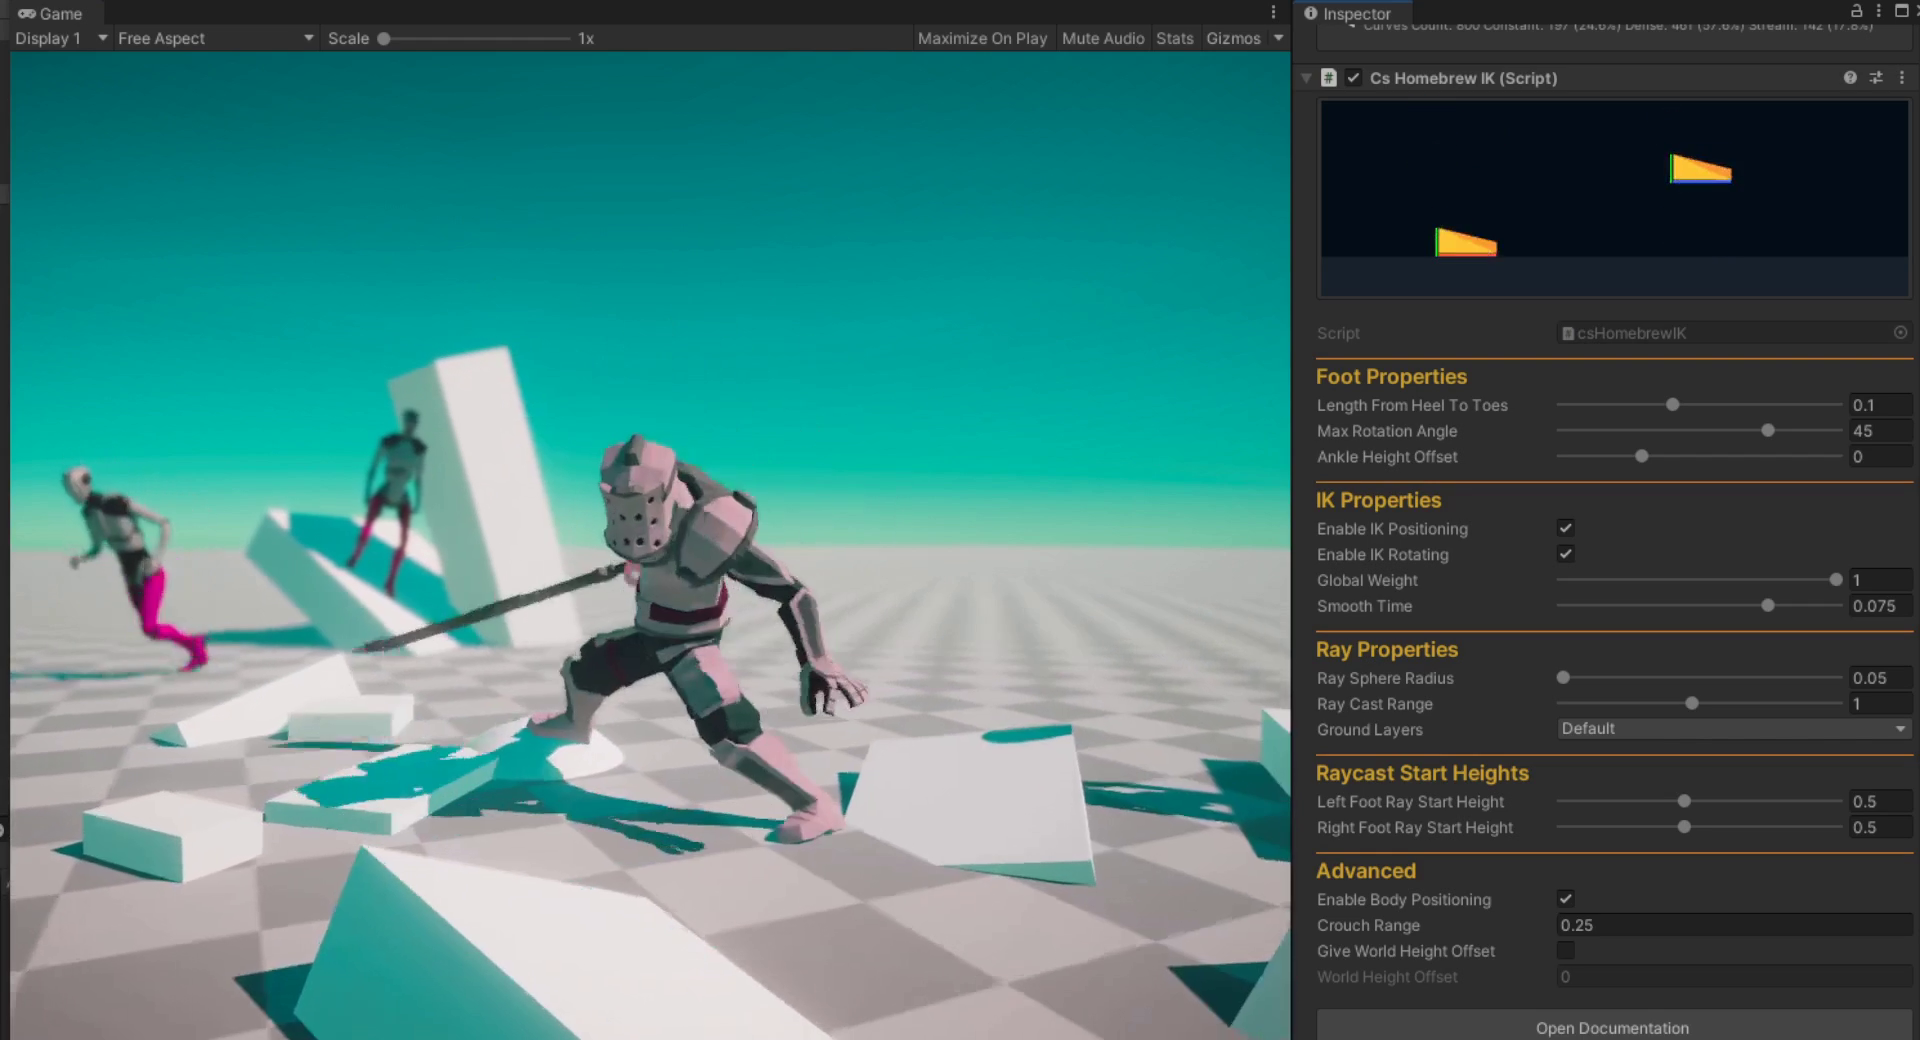Image resolution: width=1920 pixels, height=1040 pixels.
Task: Adjust Max Rotation Angle slider
Action: pos(1699,431)
